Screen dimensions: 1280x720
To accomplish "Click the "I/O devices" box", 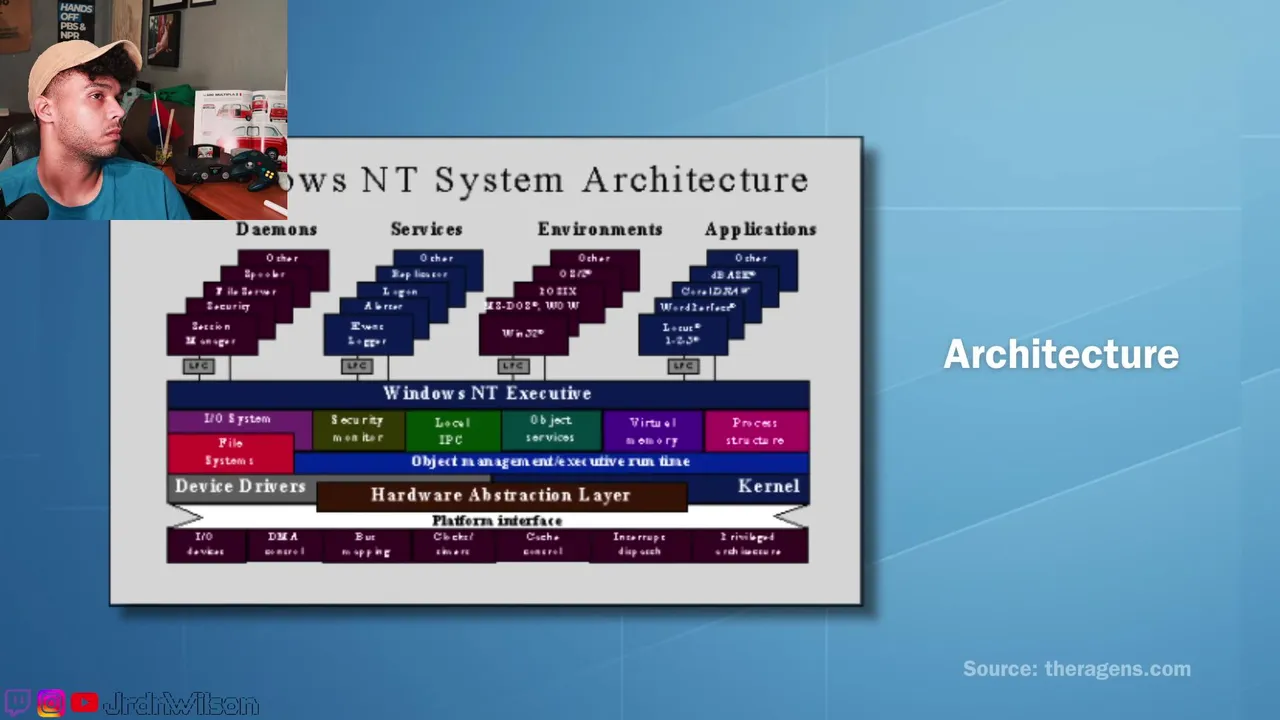I will (x=206, y=545).
